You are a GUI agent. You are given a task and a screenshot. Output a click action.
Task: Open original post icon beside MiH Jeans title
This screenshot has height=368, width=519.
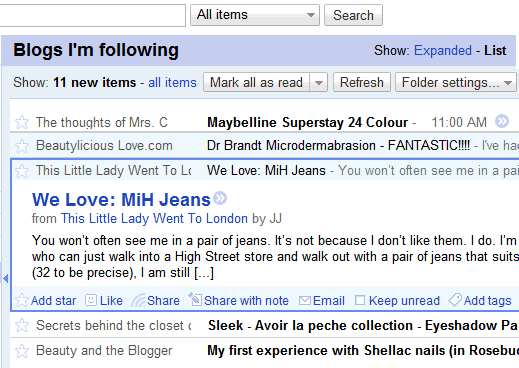click(220, 198)
